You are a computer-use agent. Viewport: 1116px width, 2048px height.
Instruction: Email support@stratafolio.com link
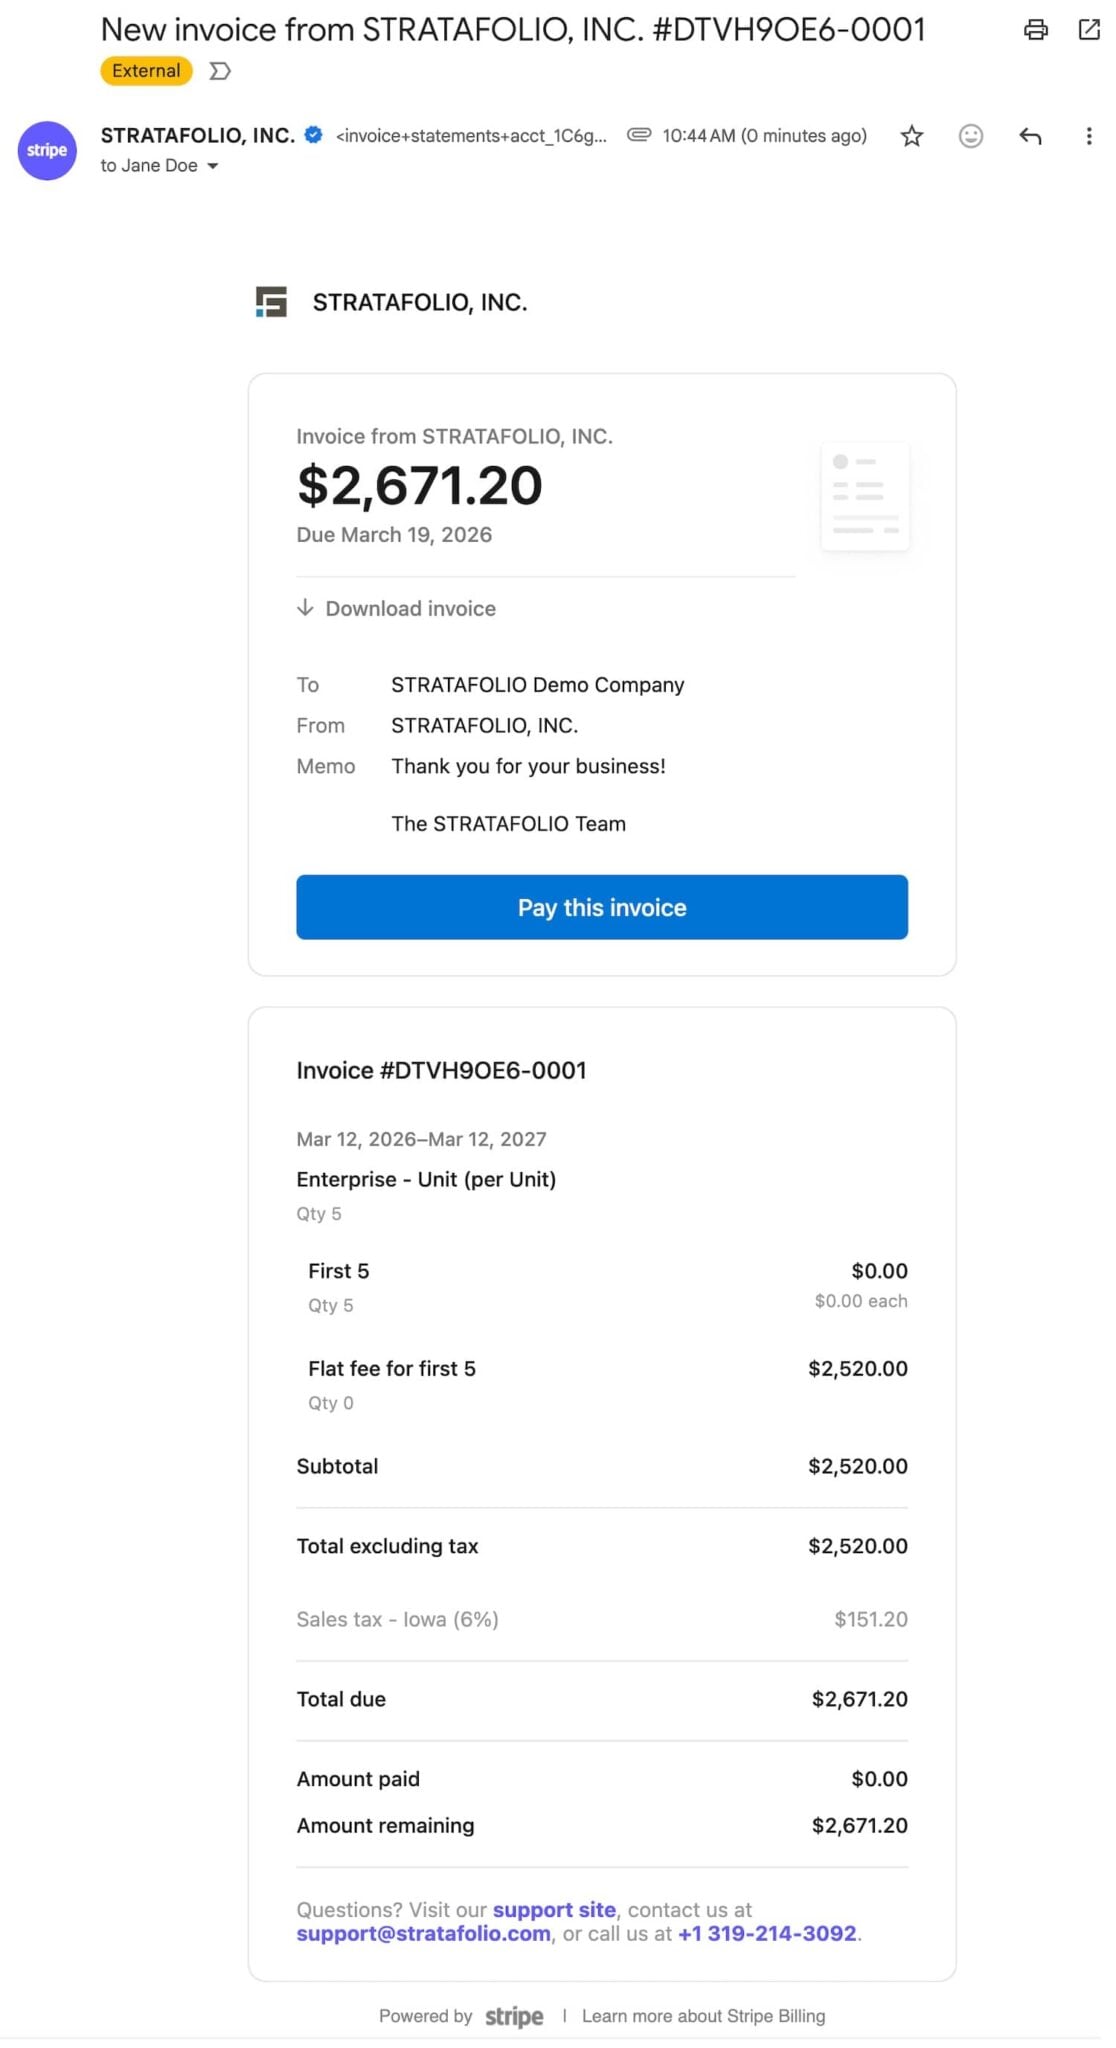point(423,1933)
